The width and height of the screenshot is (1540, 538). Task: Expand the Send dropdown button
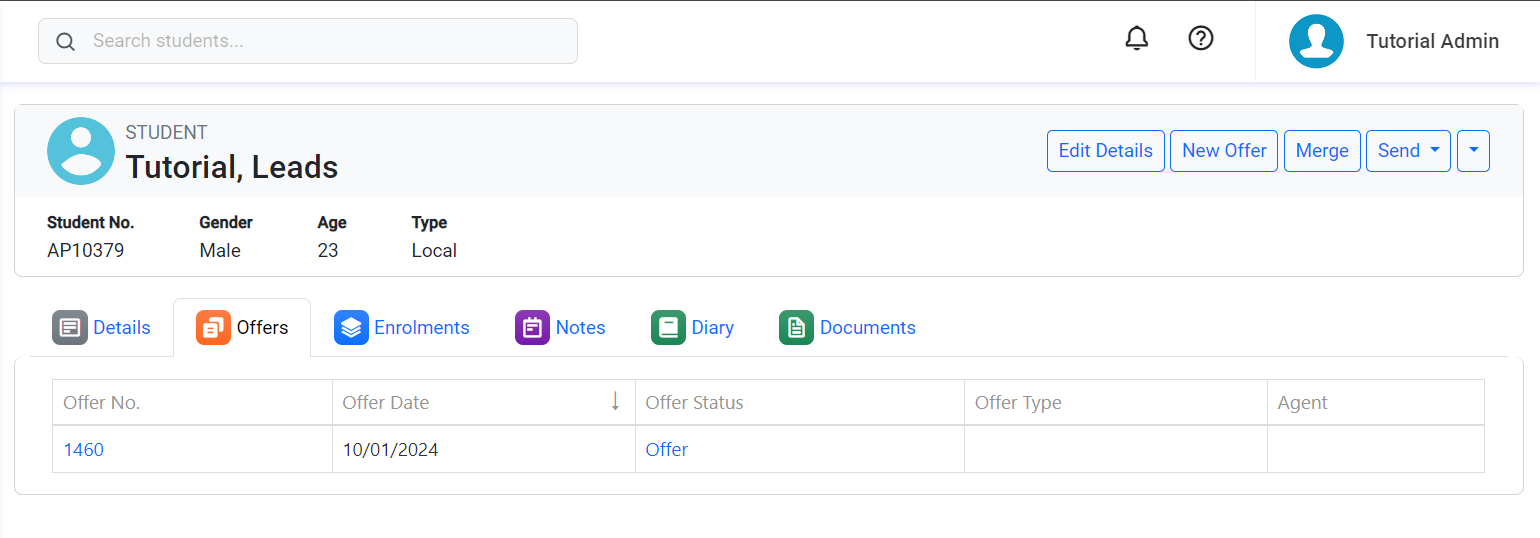click(1407, 151)
